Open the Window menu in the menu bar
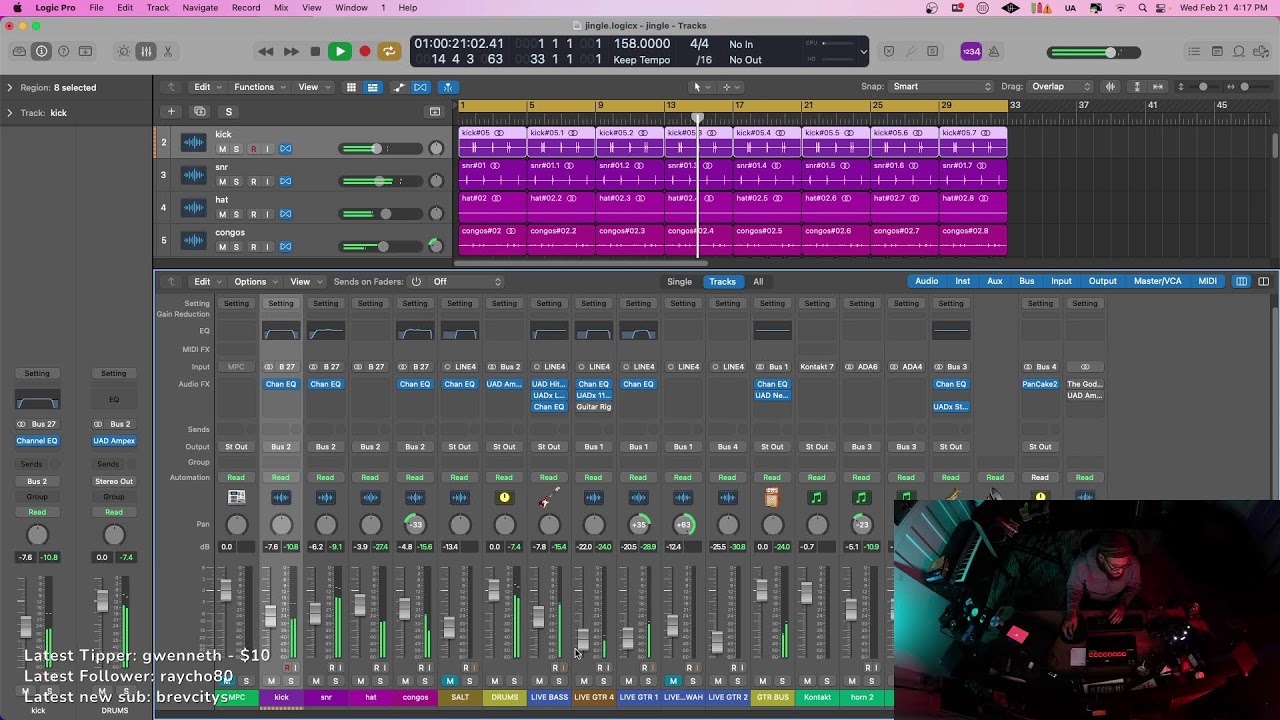The height and width of the screenshot is (720, 1280). click(351, 8)
